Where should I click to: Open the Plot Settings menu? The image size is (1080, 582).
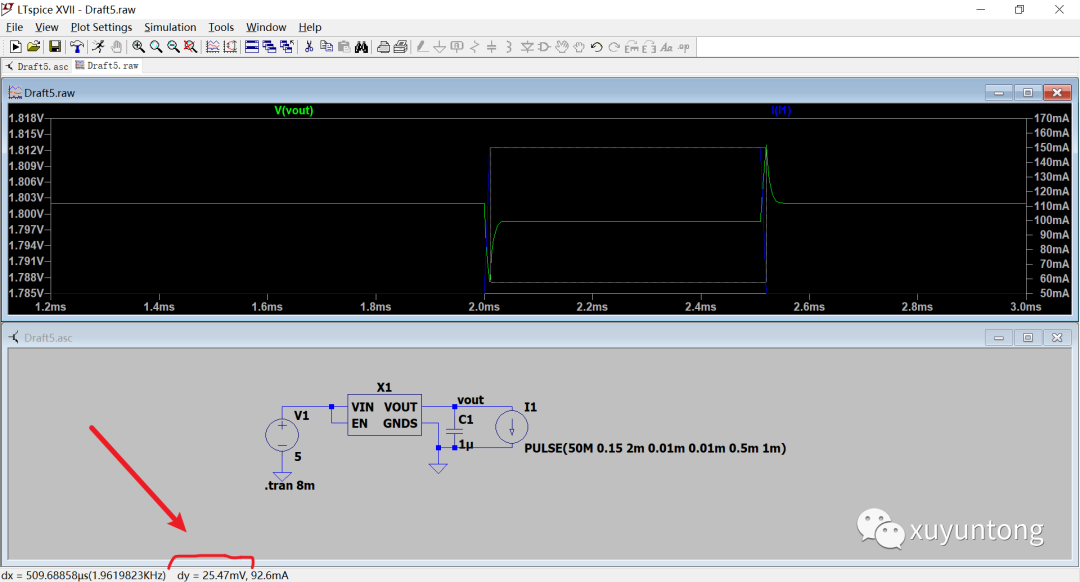coord(101,27)
